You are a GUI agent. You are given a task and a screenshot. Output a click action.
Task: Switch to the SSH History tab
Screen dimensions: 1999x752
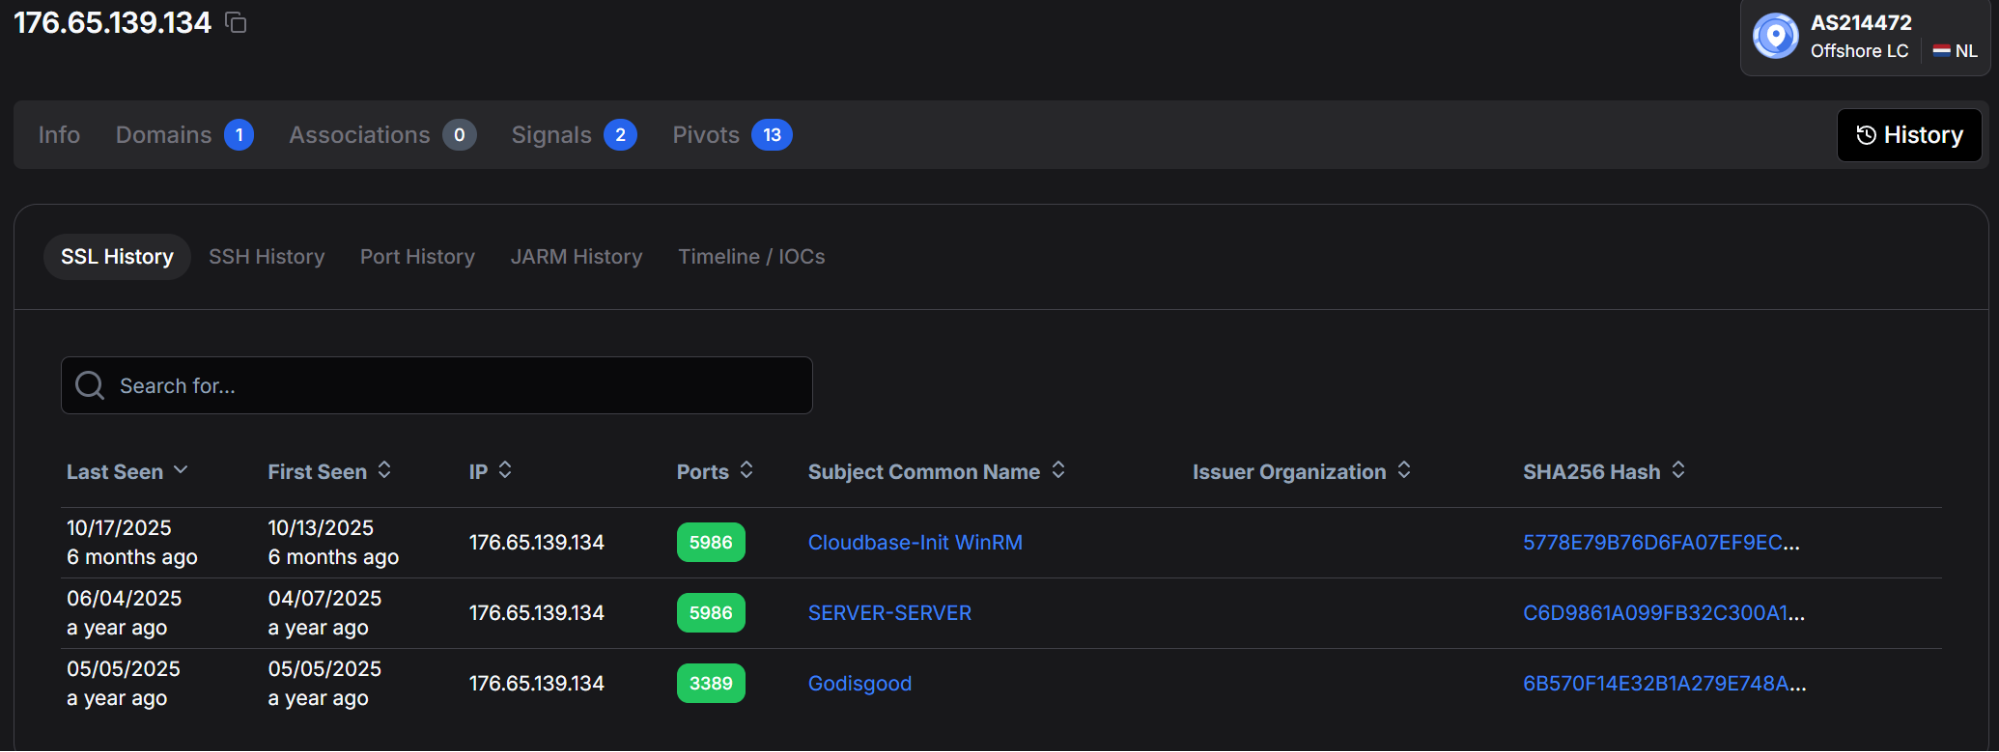pyautogui.click(x=266, y=257)
